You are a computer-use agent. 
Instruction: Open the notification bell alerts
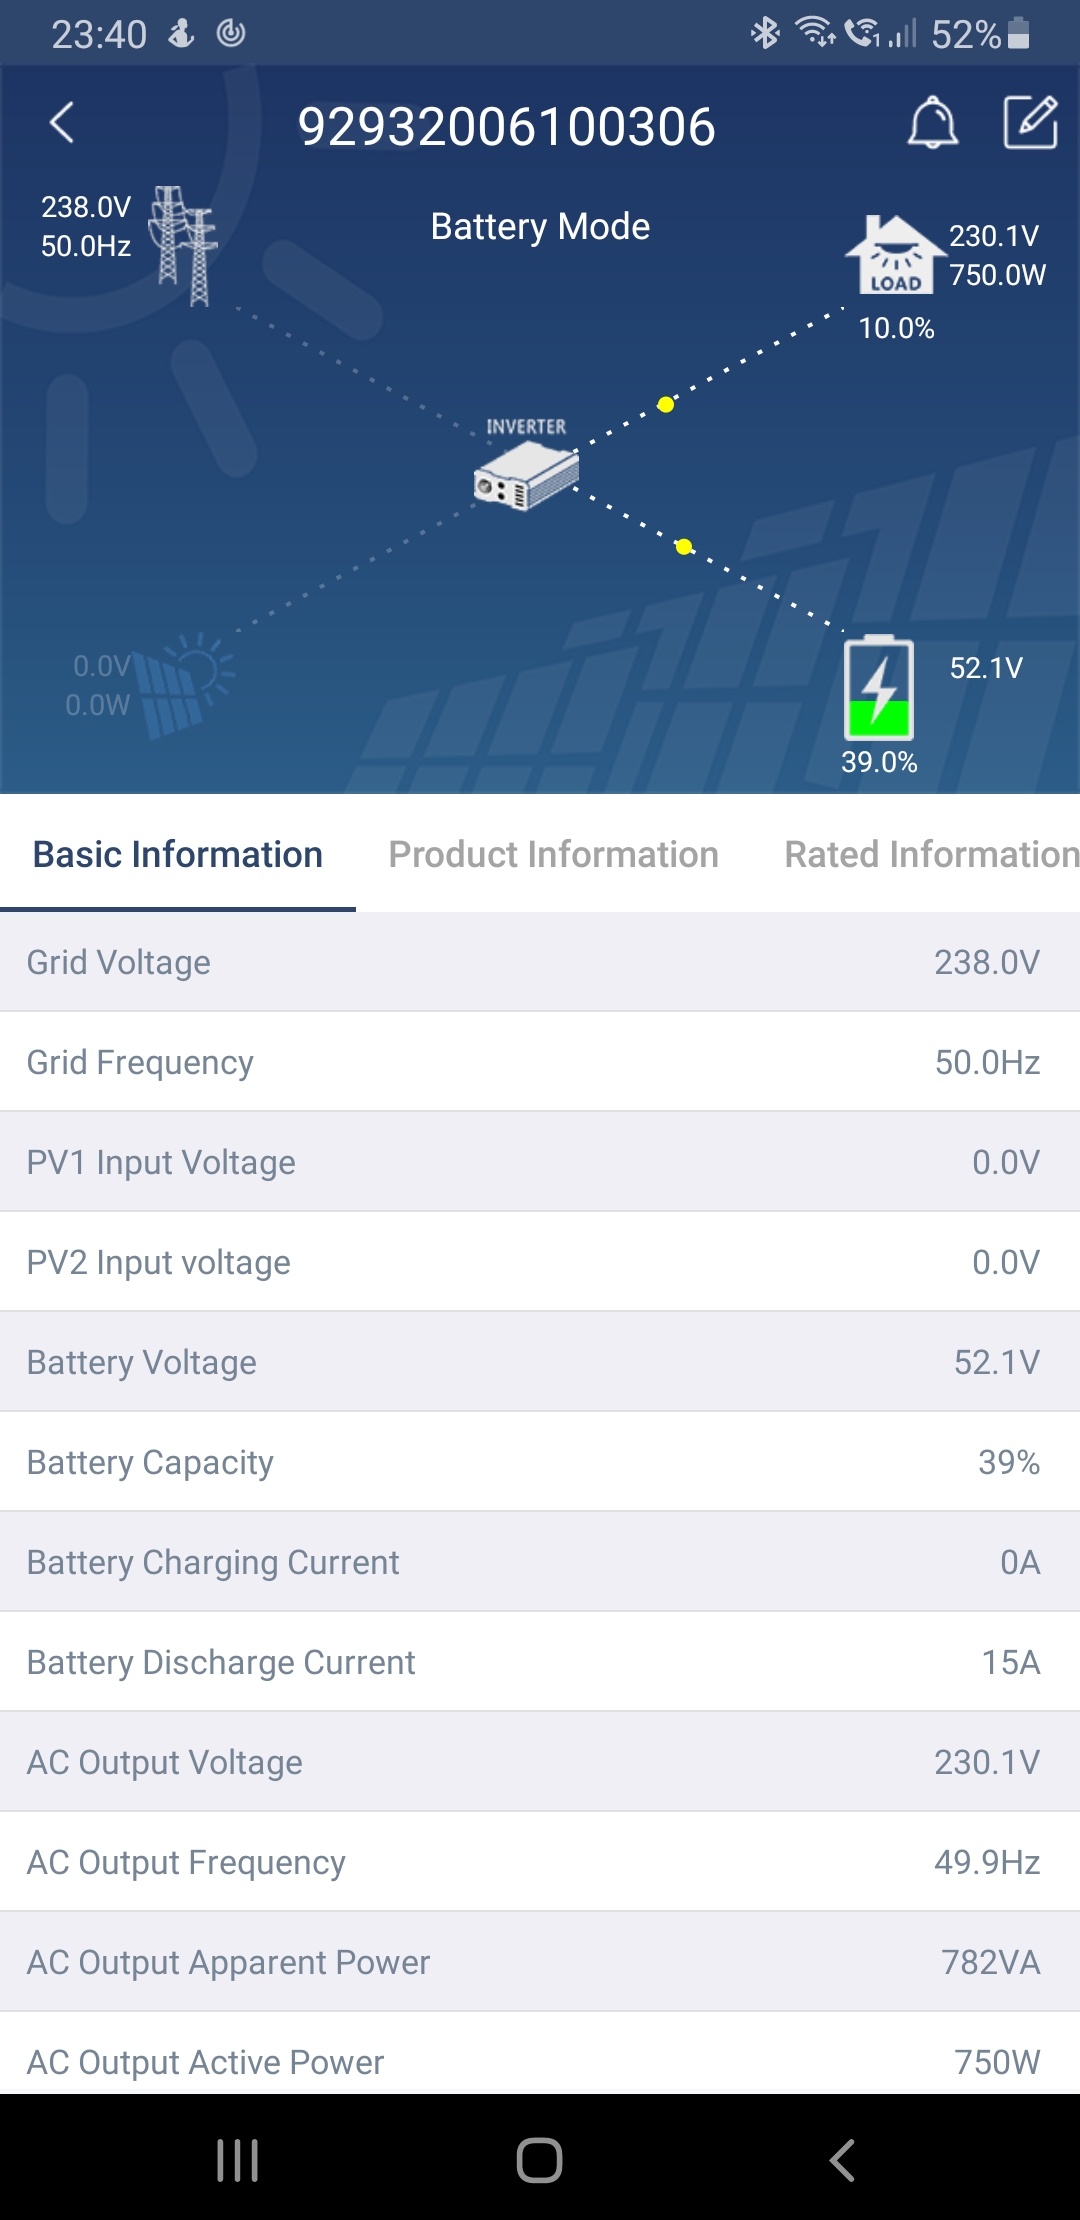(x=932, y=123)
